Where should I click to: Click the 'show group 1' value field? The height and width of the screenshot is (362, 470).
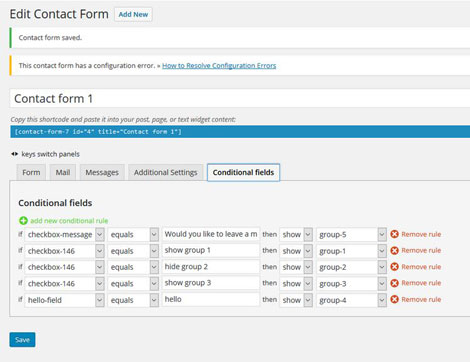(x=211, y=250)
